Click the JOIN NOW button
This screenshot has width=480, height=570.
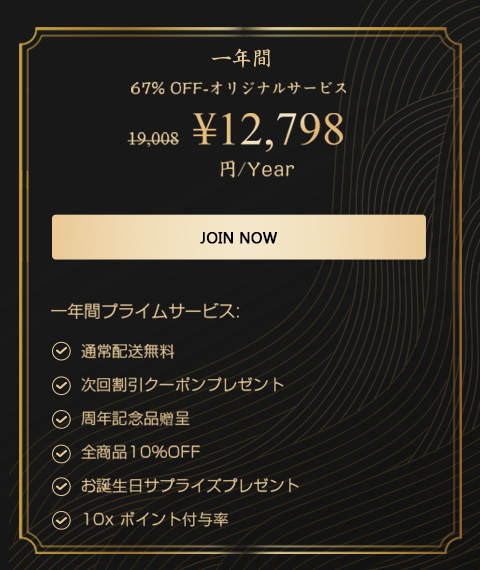coord(239,237)
